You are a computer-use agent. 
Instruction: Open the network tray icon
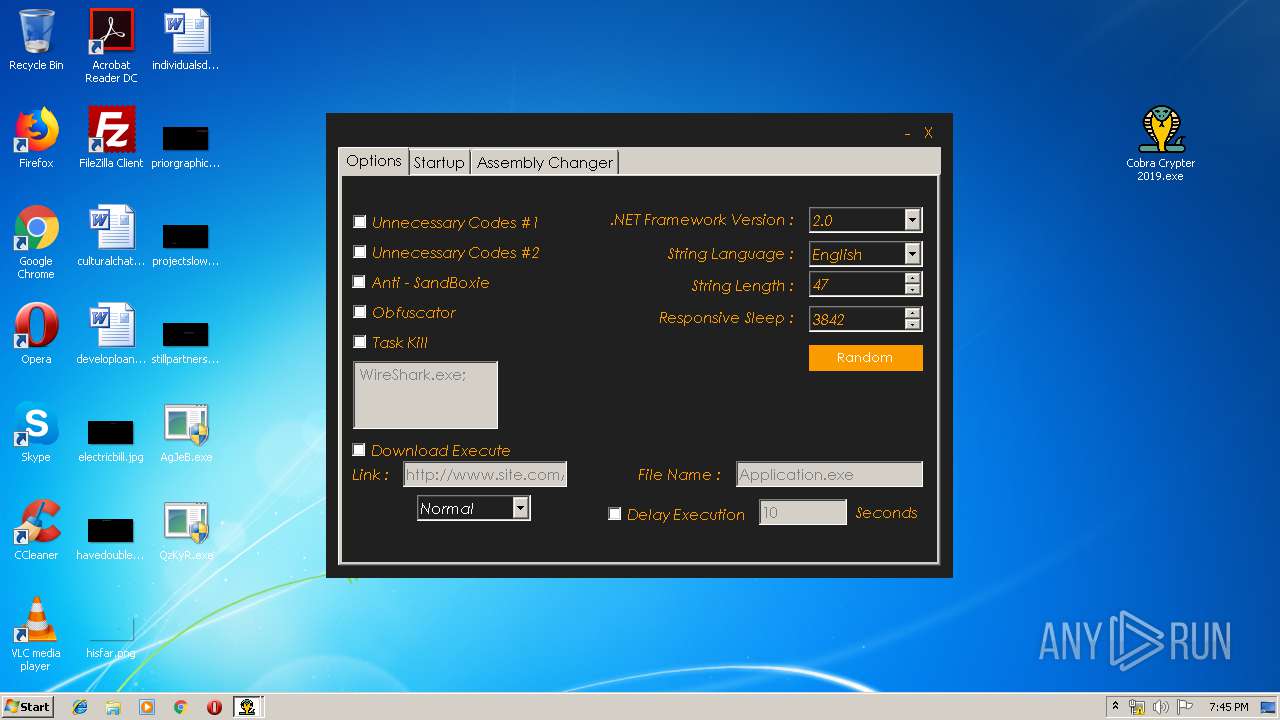pyautogui.click(x=1137, y=707)
